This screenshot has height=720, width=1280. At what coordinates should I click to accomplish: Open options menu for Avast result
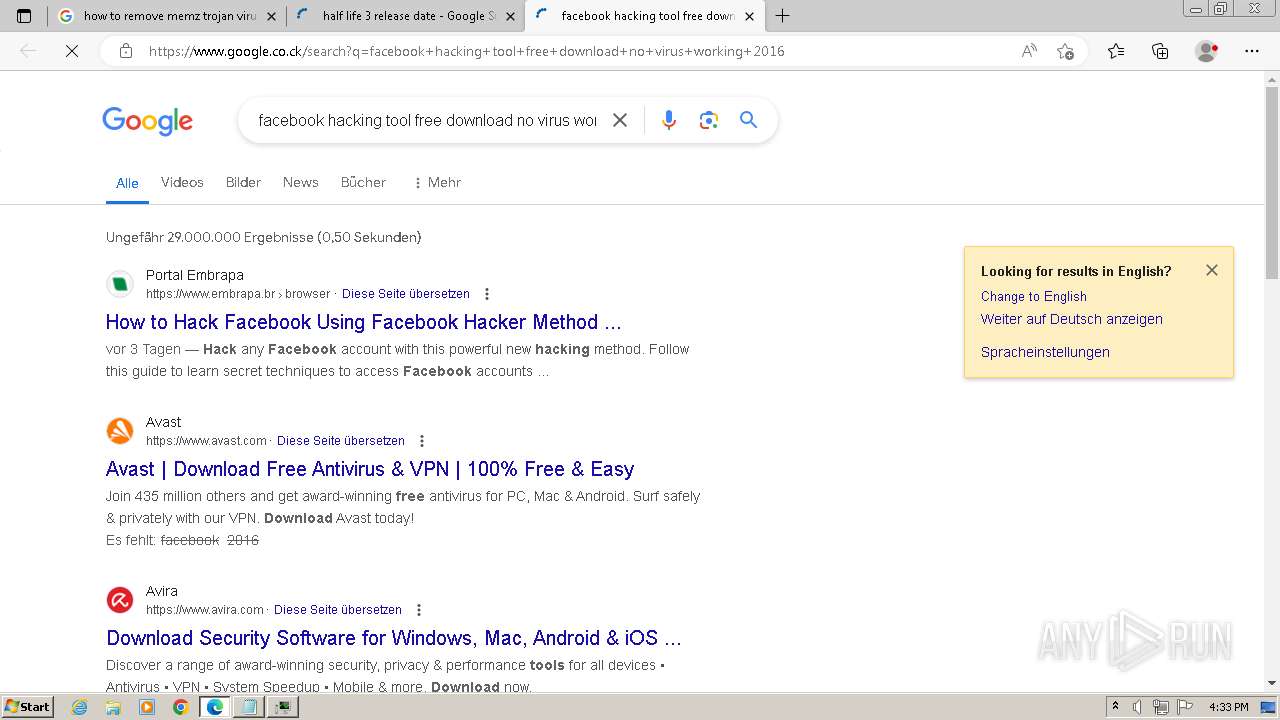point(422,441)
